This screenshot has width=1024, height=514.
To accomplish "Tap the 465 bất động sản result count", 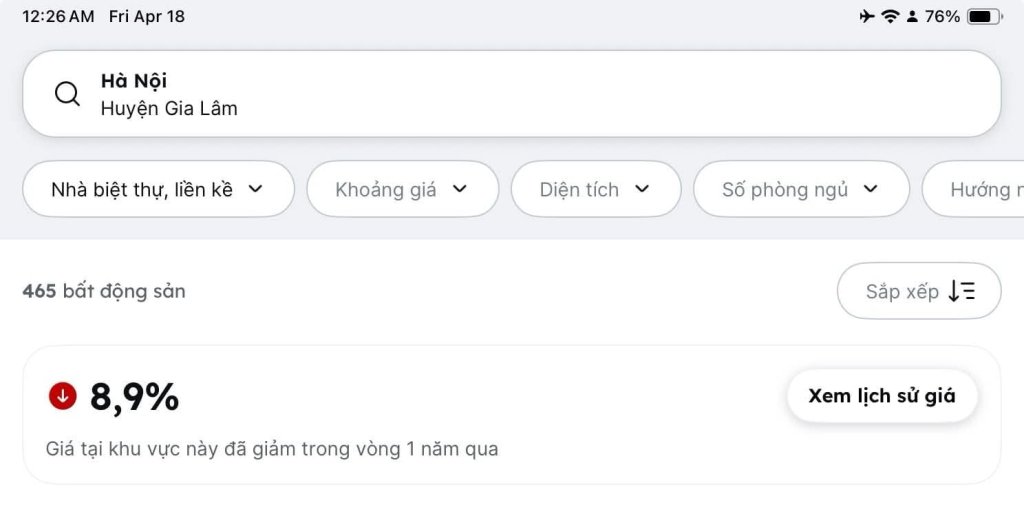I will coord(104,291).
